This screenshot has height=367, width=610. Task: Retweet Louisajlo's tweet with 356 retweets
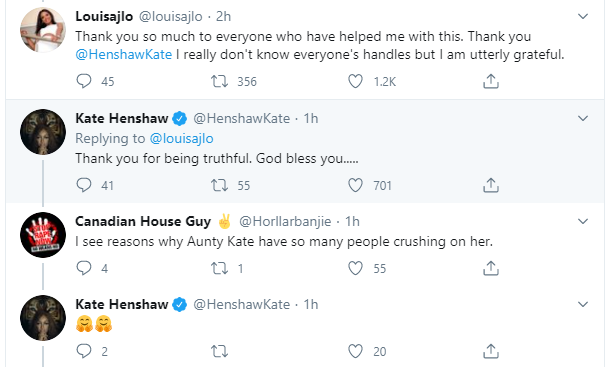[x=219, y=81]
